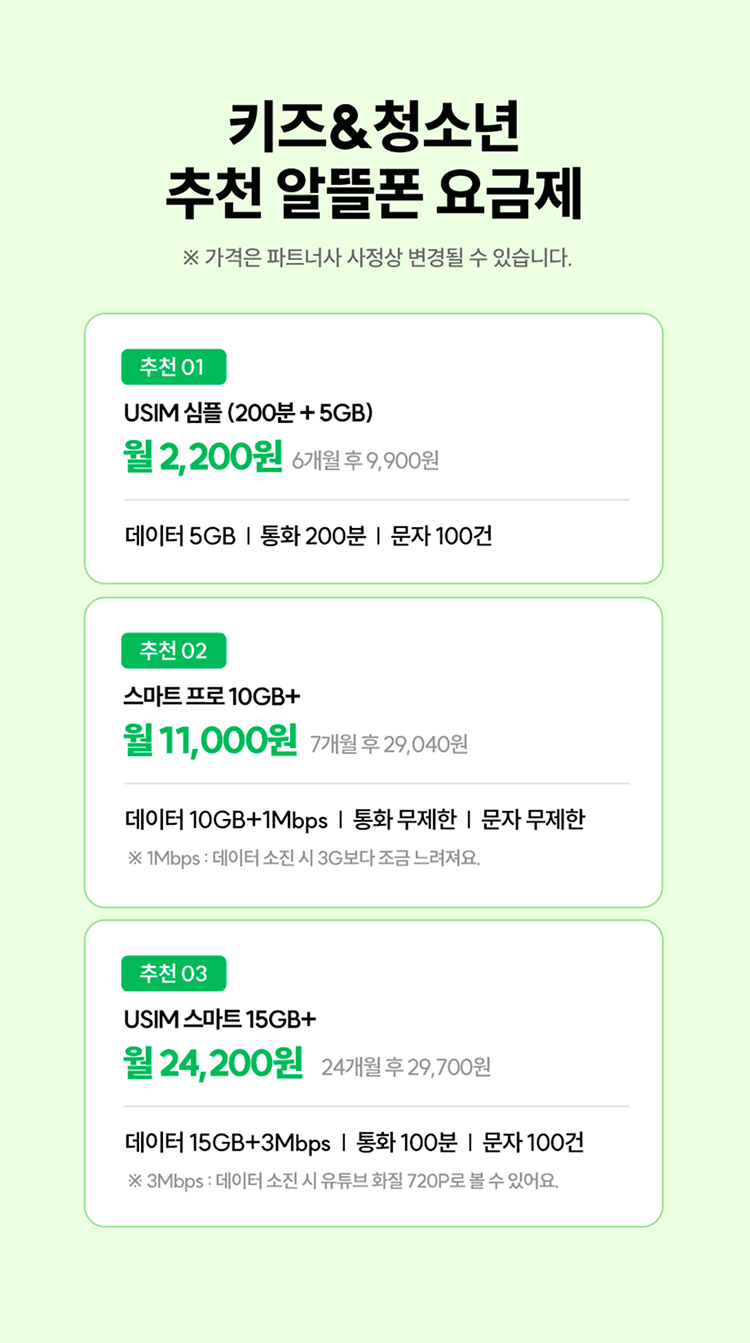Click the 월 2,200원 price
750x1343 pixels.
(204, 458)
